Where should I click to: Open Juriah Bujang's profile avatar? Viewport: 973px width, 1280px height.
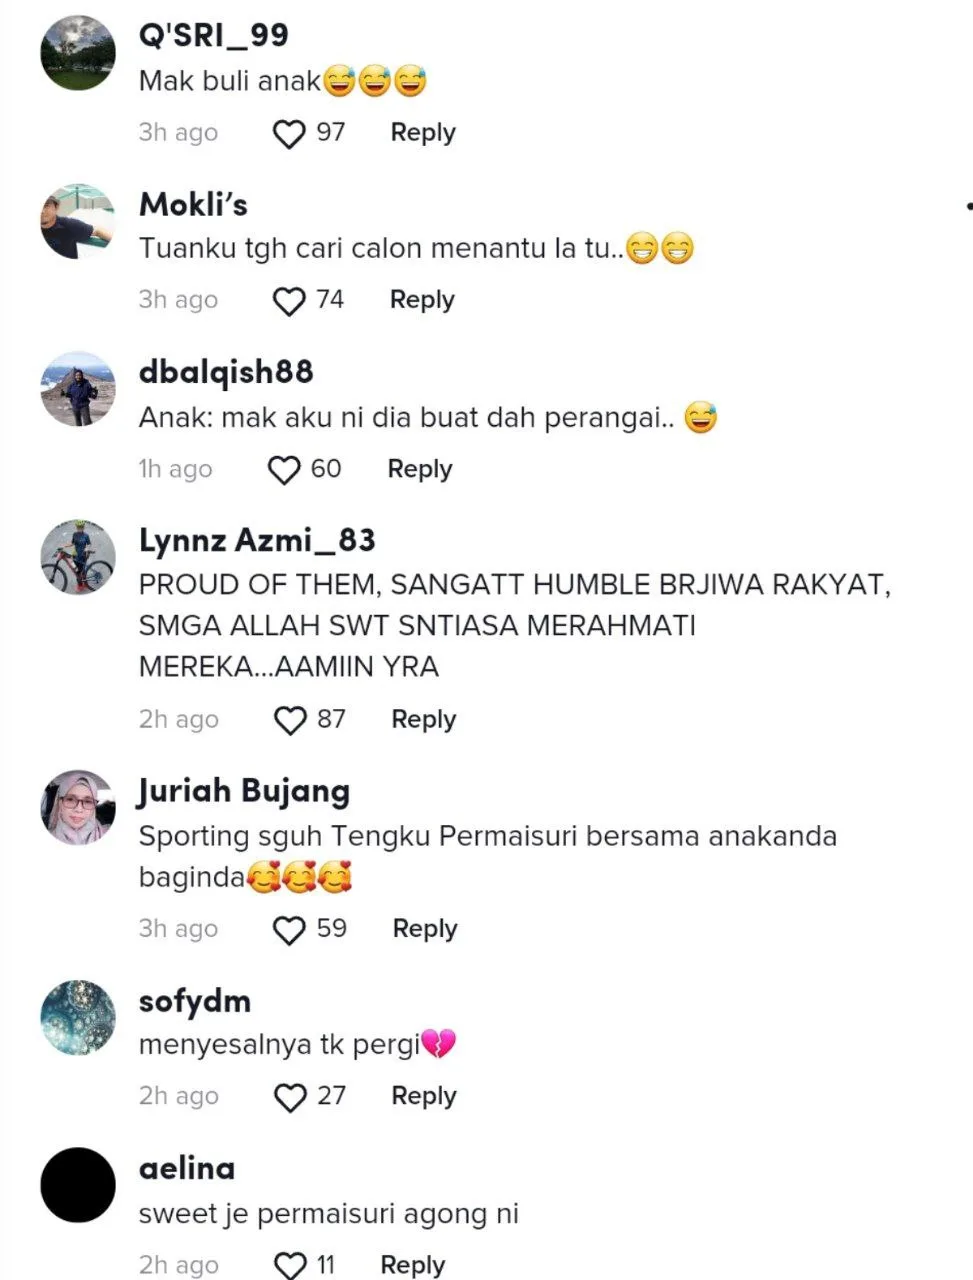click(x=78, y=807)
